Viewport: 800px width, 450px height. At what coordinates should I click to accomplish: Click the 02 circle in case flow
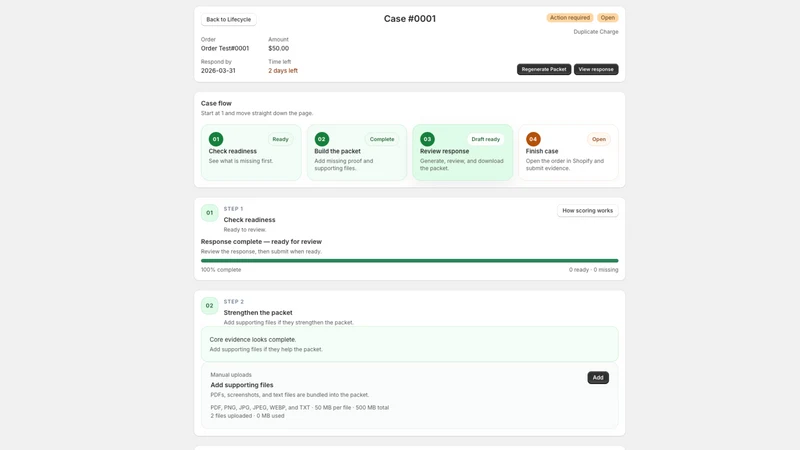pyautogui.click(x=321, y=139)
